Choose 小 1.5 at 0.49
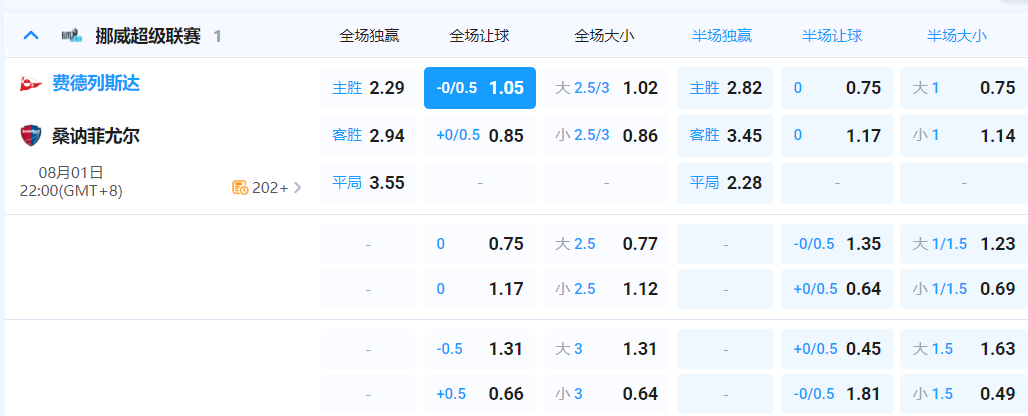Viewport: 1028px width, 416px height. (963, 394)
